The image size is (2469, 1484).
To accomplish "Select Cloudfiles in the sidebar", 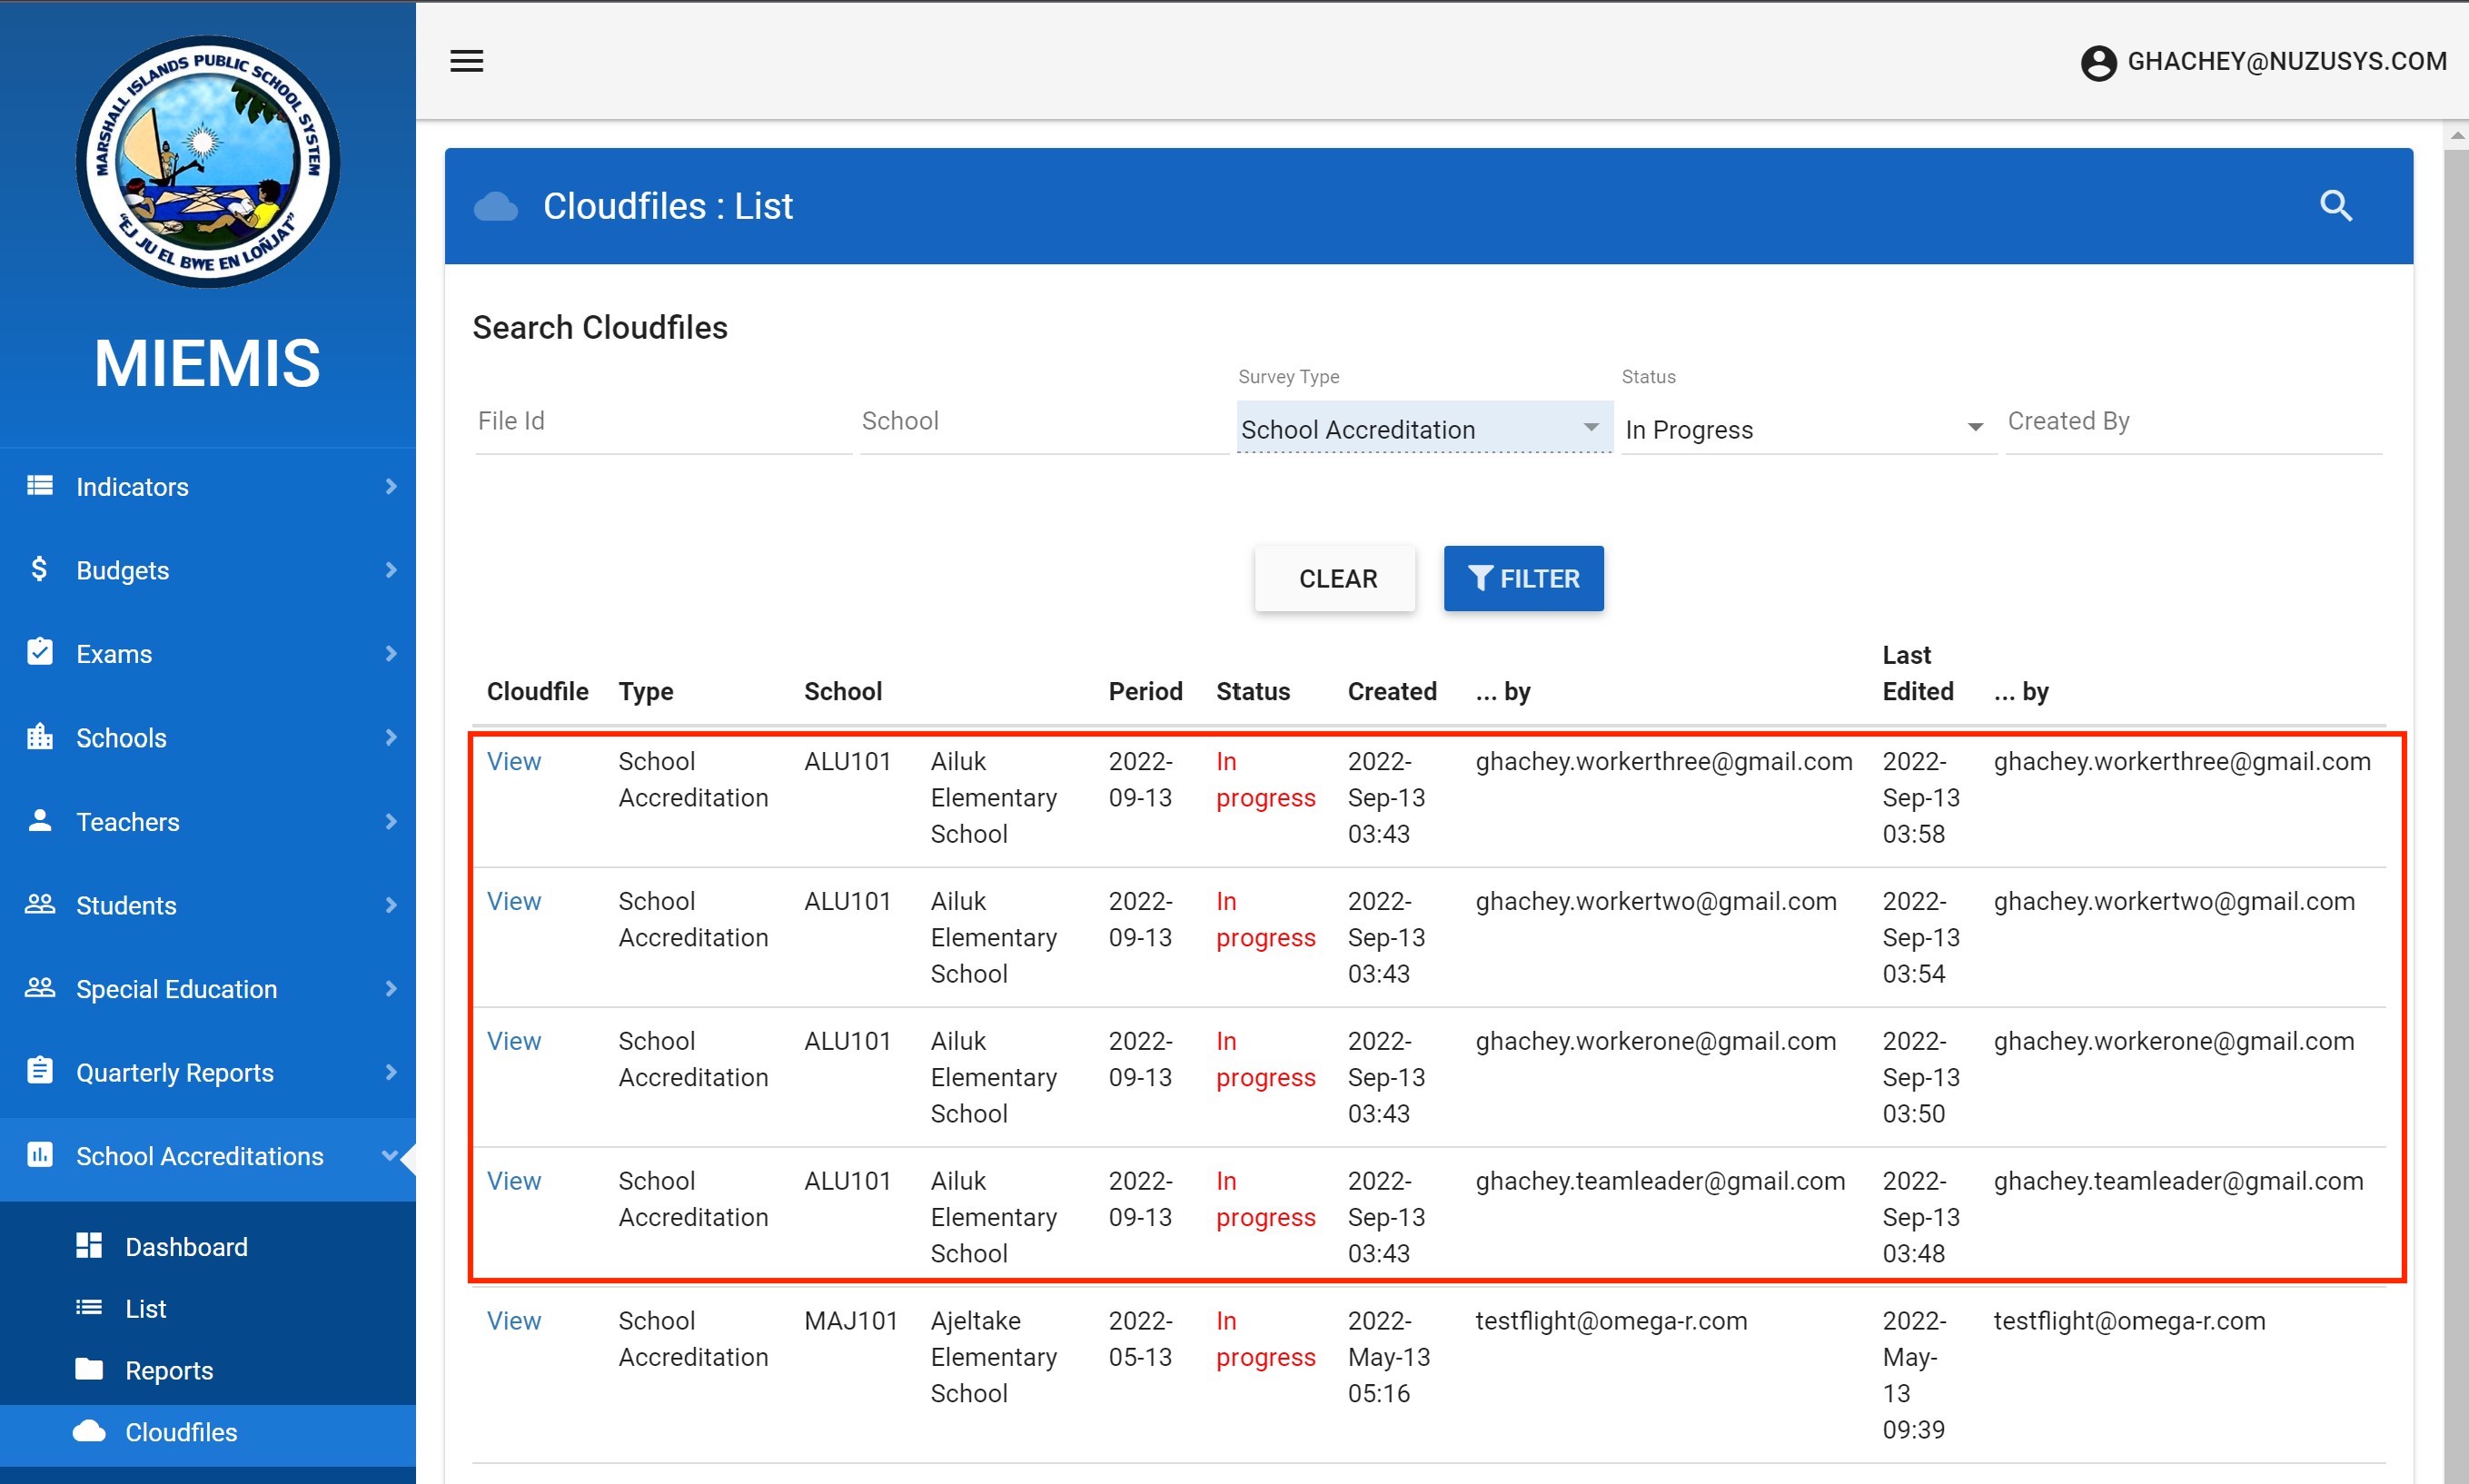I will [x=181, y=1432].
